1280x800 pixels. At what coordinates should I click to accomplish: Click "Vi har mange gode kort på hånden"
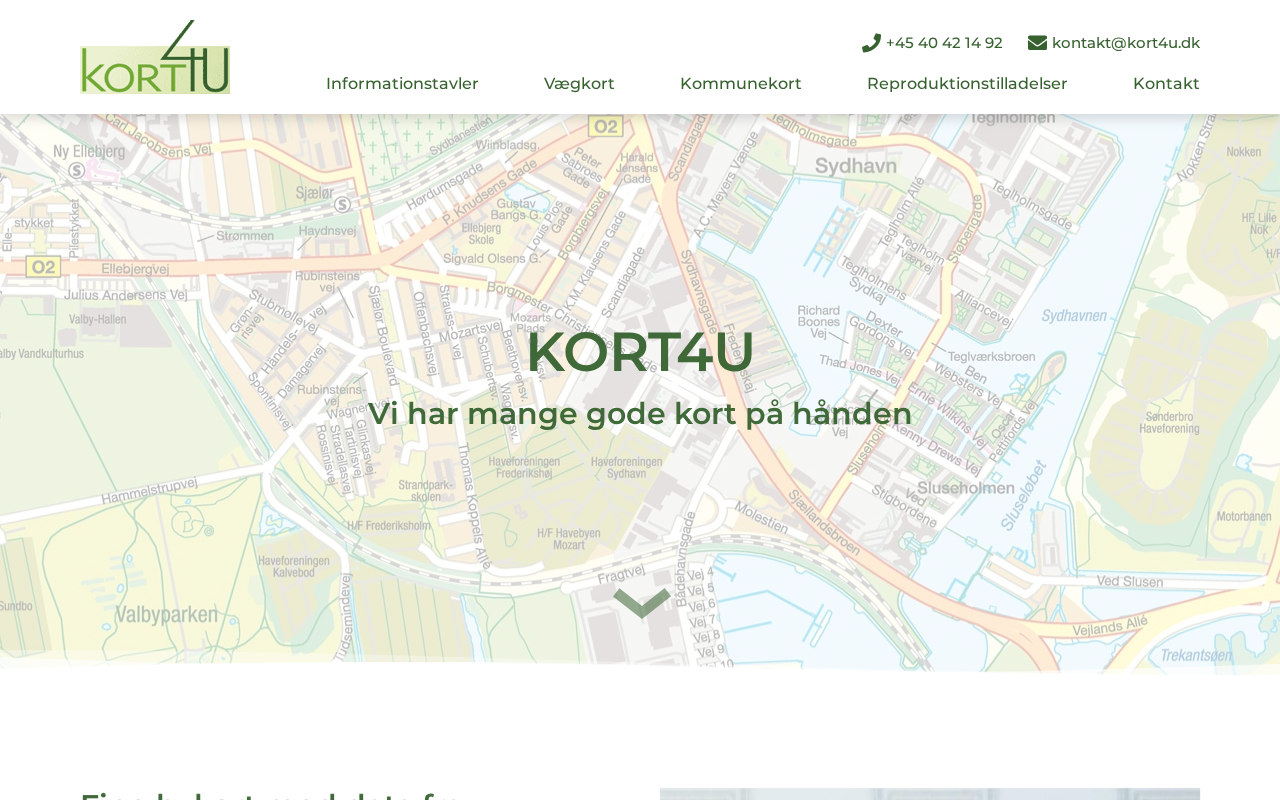640,414
